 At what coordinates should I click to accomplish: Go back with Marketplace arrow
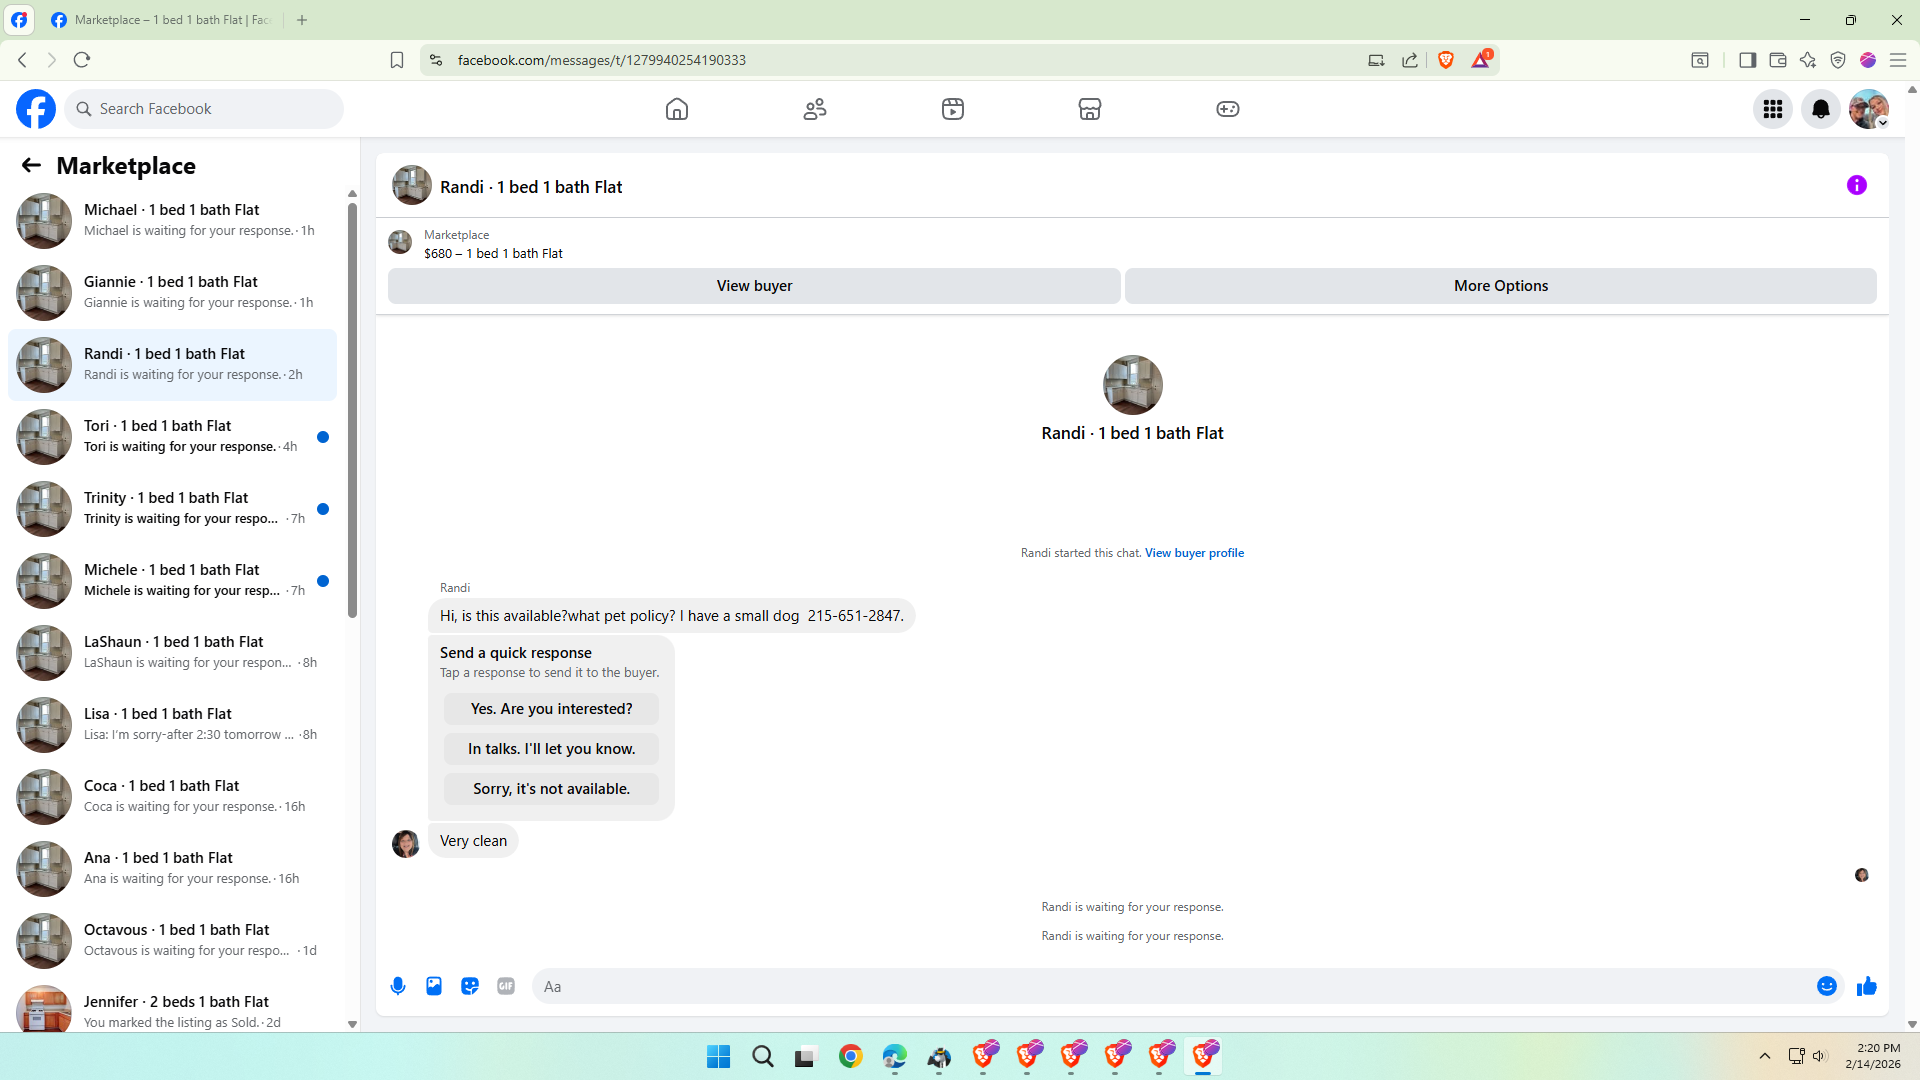pos(31,165)
